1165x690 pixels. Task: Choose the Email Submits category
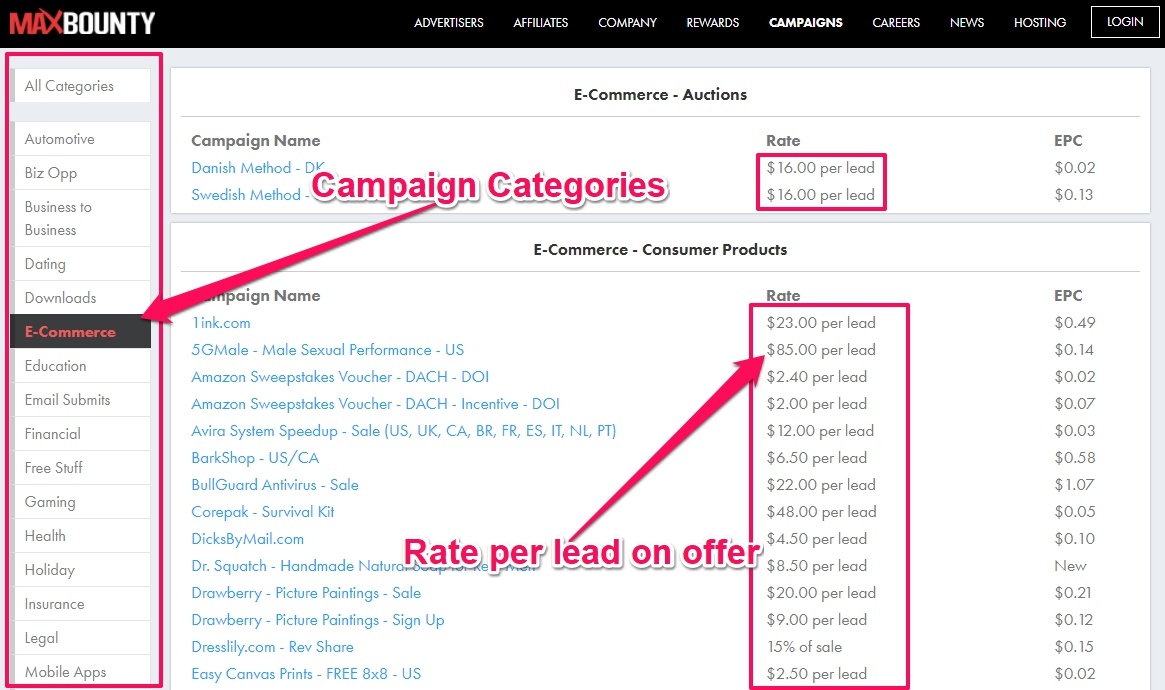click(82, 400)
